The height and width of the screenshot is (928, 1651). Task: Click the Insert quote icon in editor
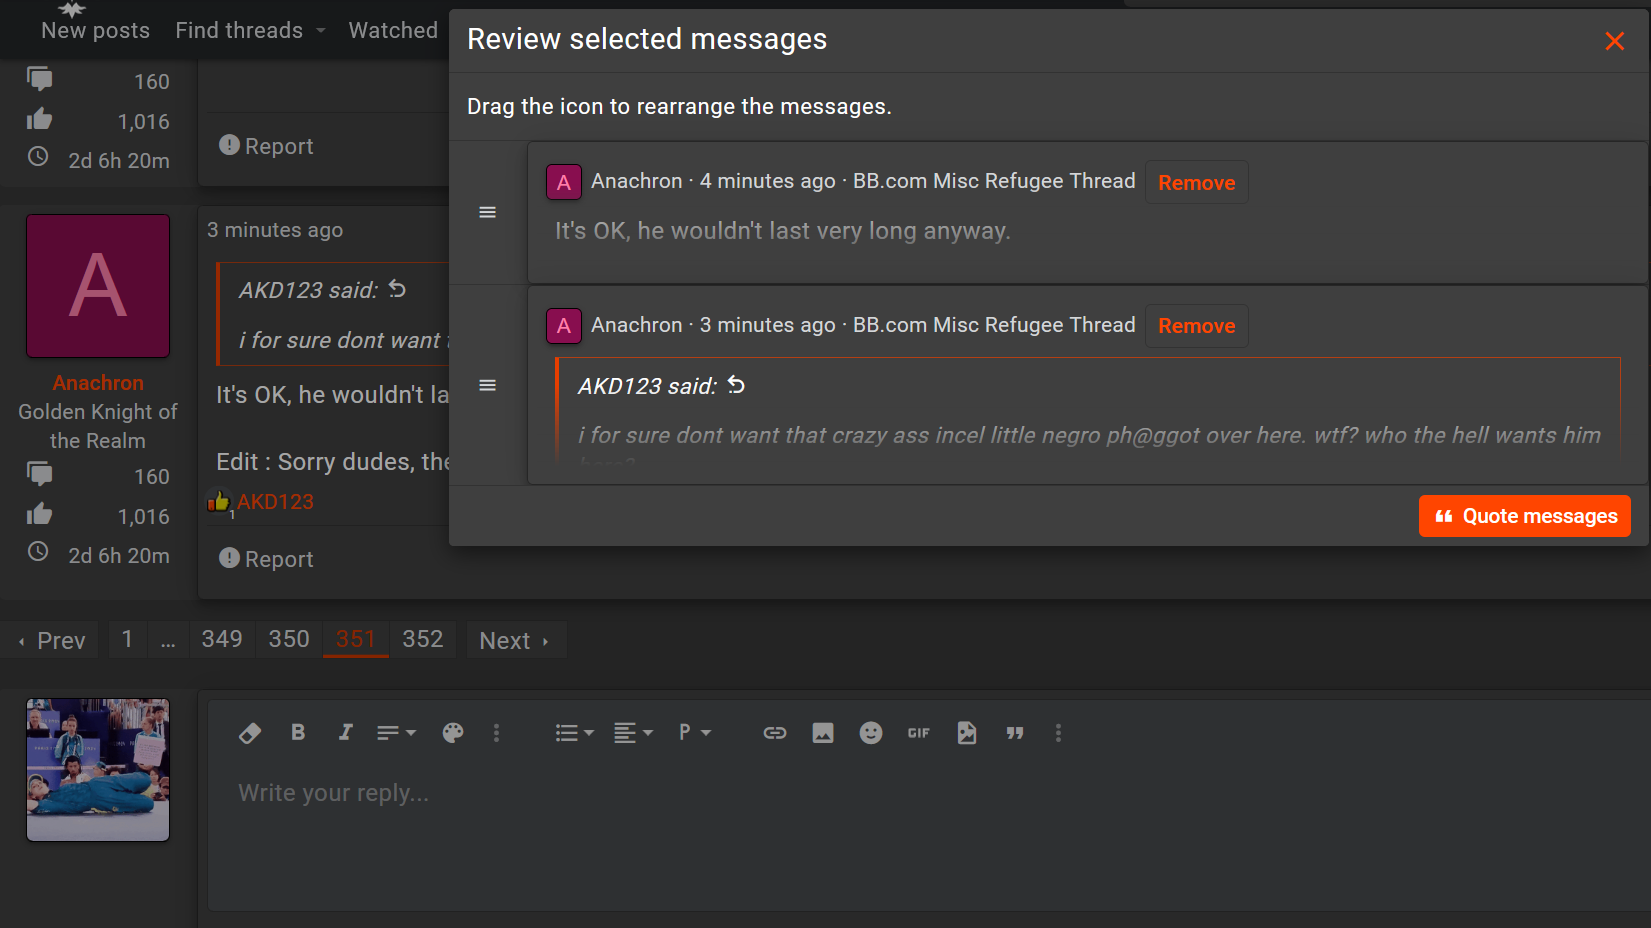1015,733
